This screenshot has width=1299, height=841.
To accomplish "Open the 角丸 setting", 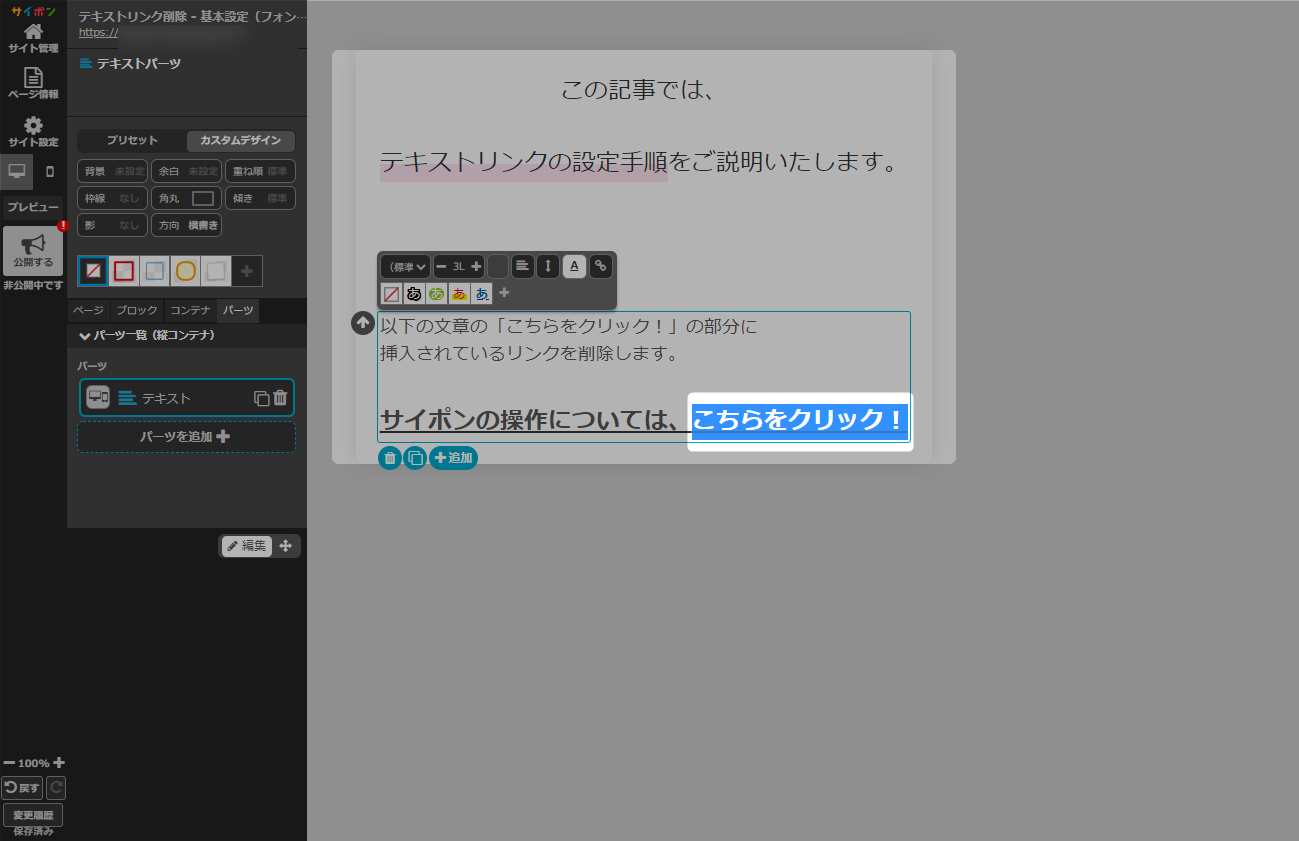I will (186, 198).
